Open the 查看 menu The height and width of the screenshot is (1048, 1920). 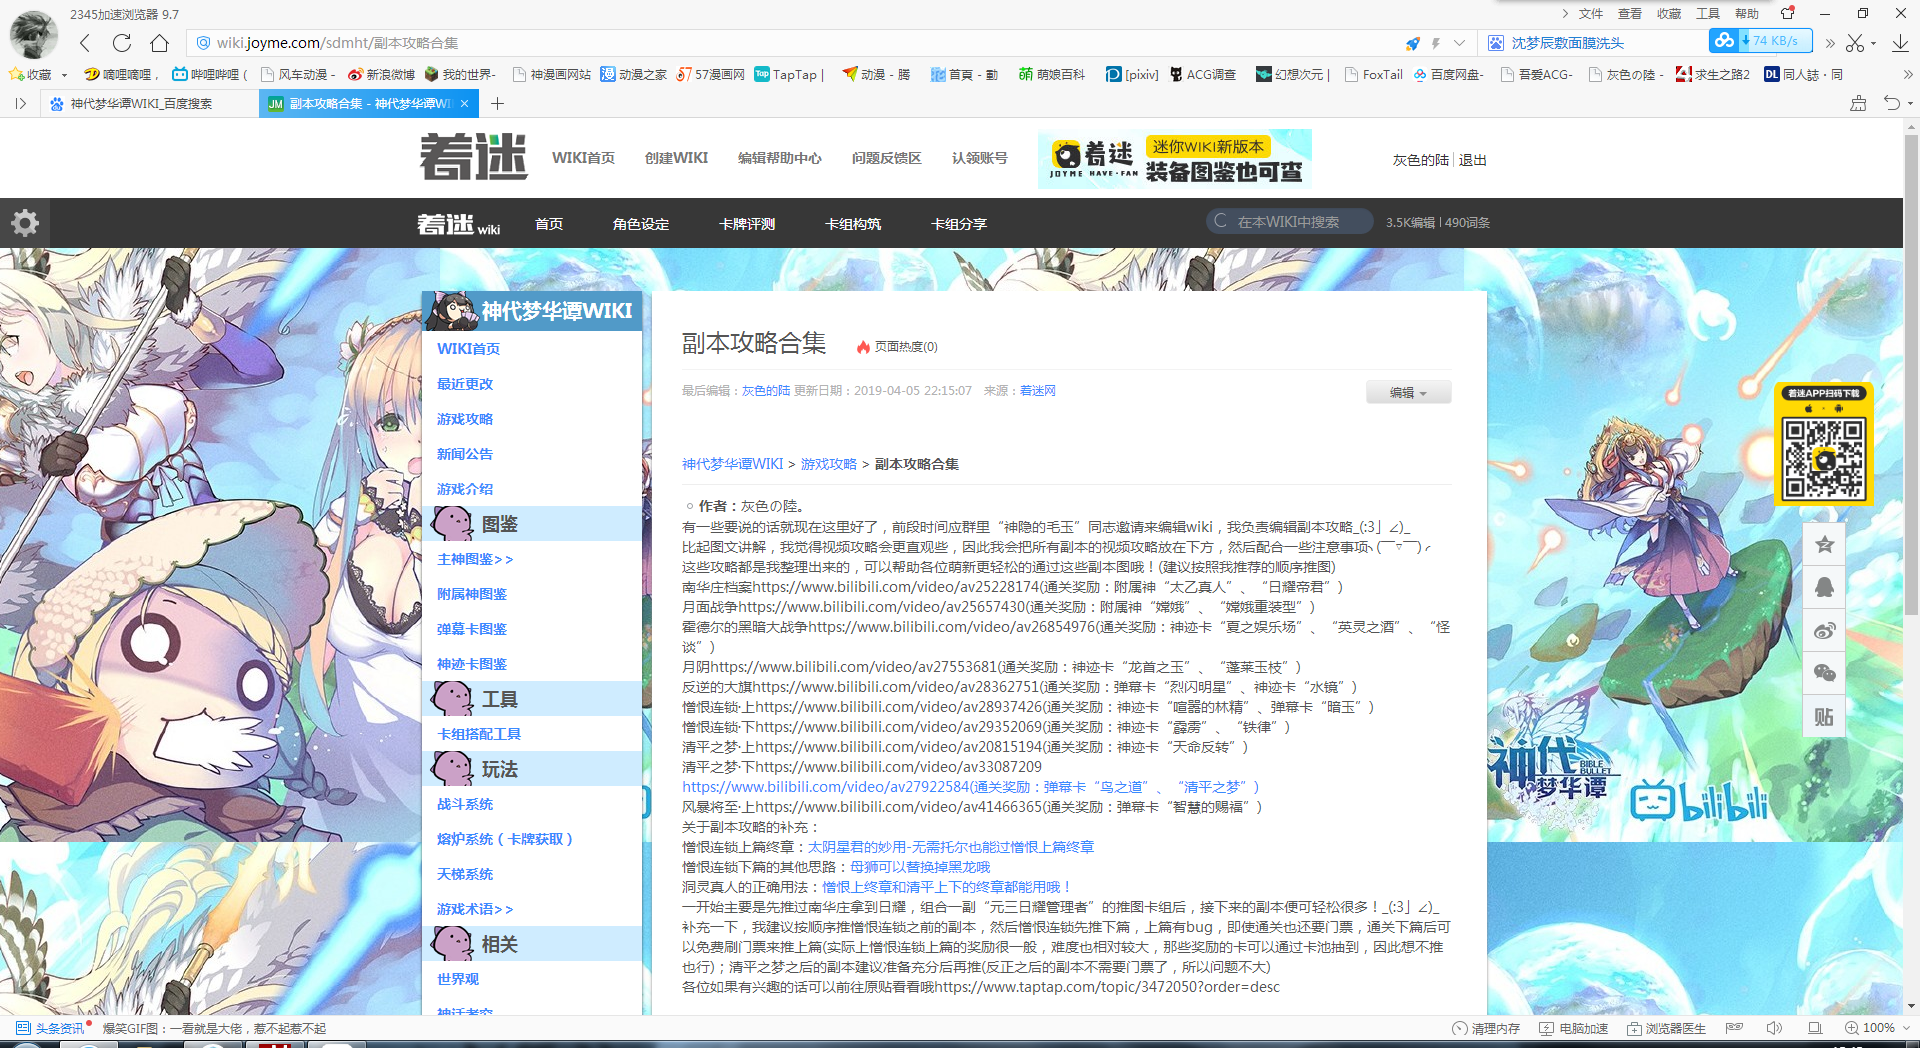click(x=1630, y=13)
